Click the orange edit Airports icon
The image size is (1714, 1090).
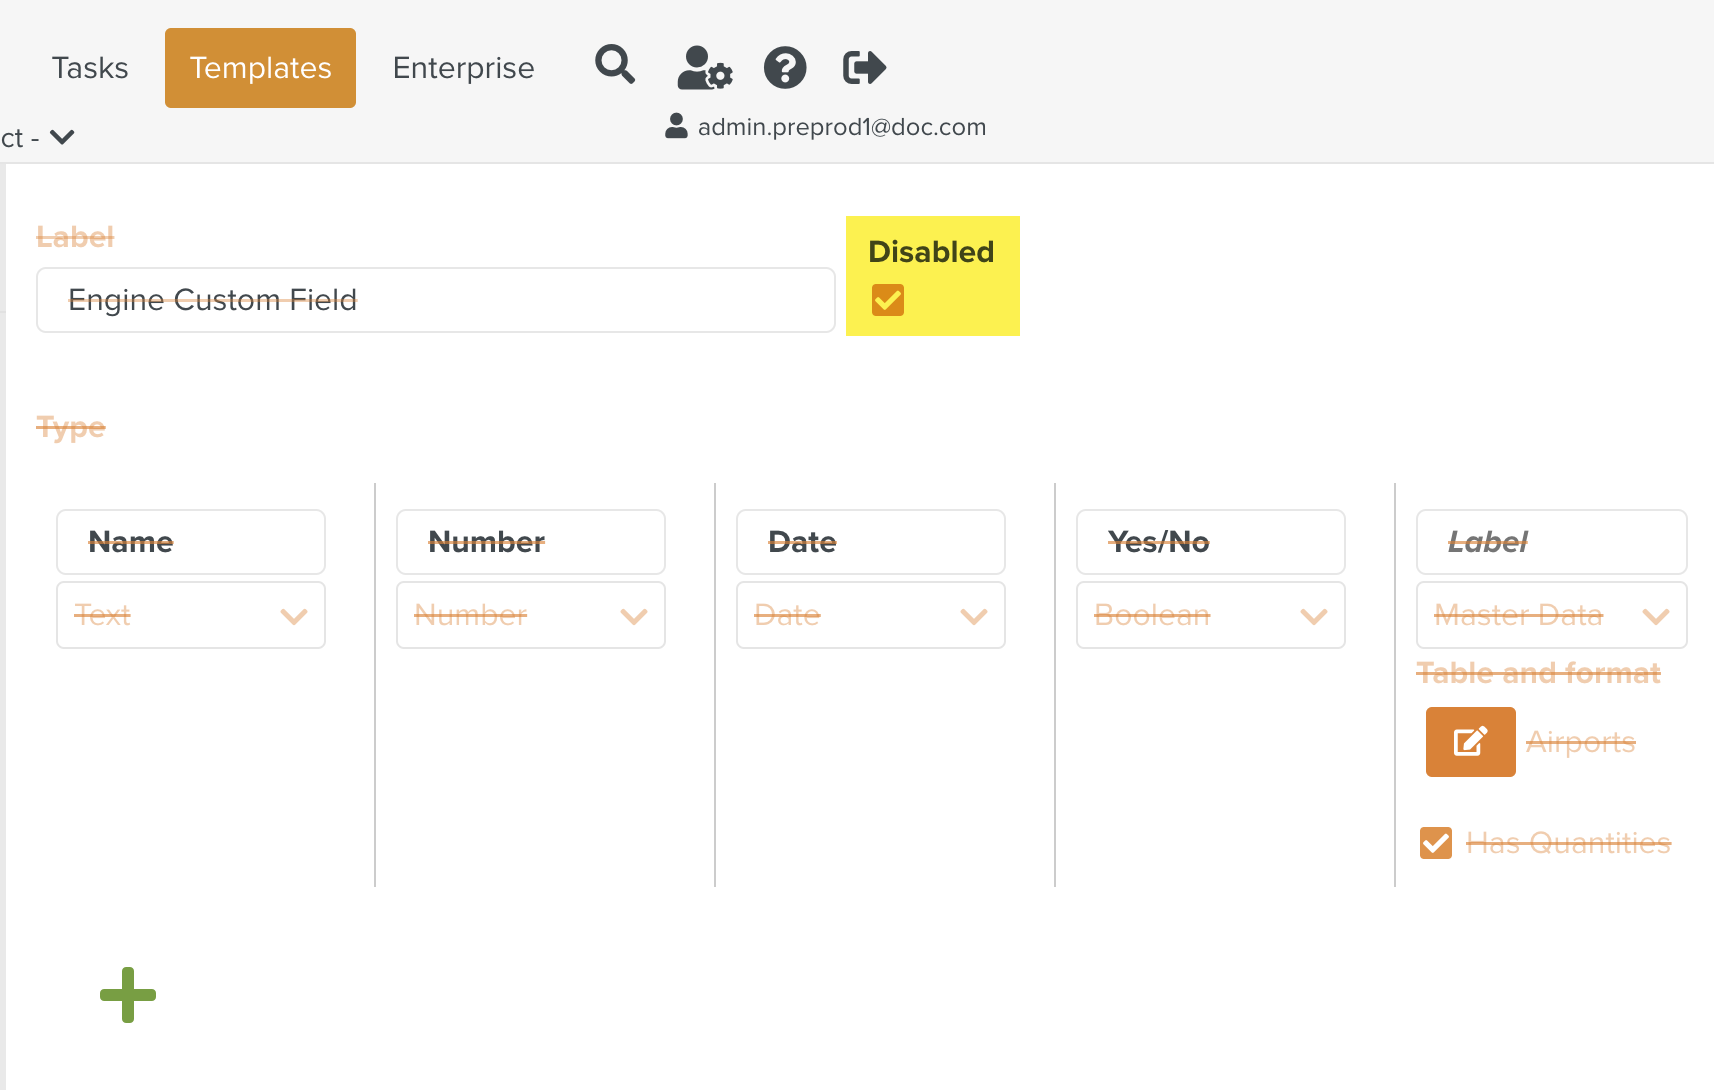tap(1470, 742)
